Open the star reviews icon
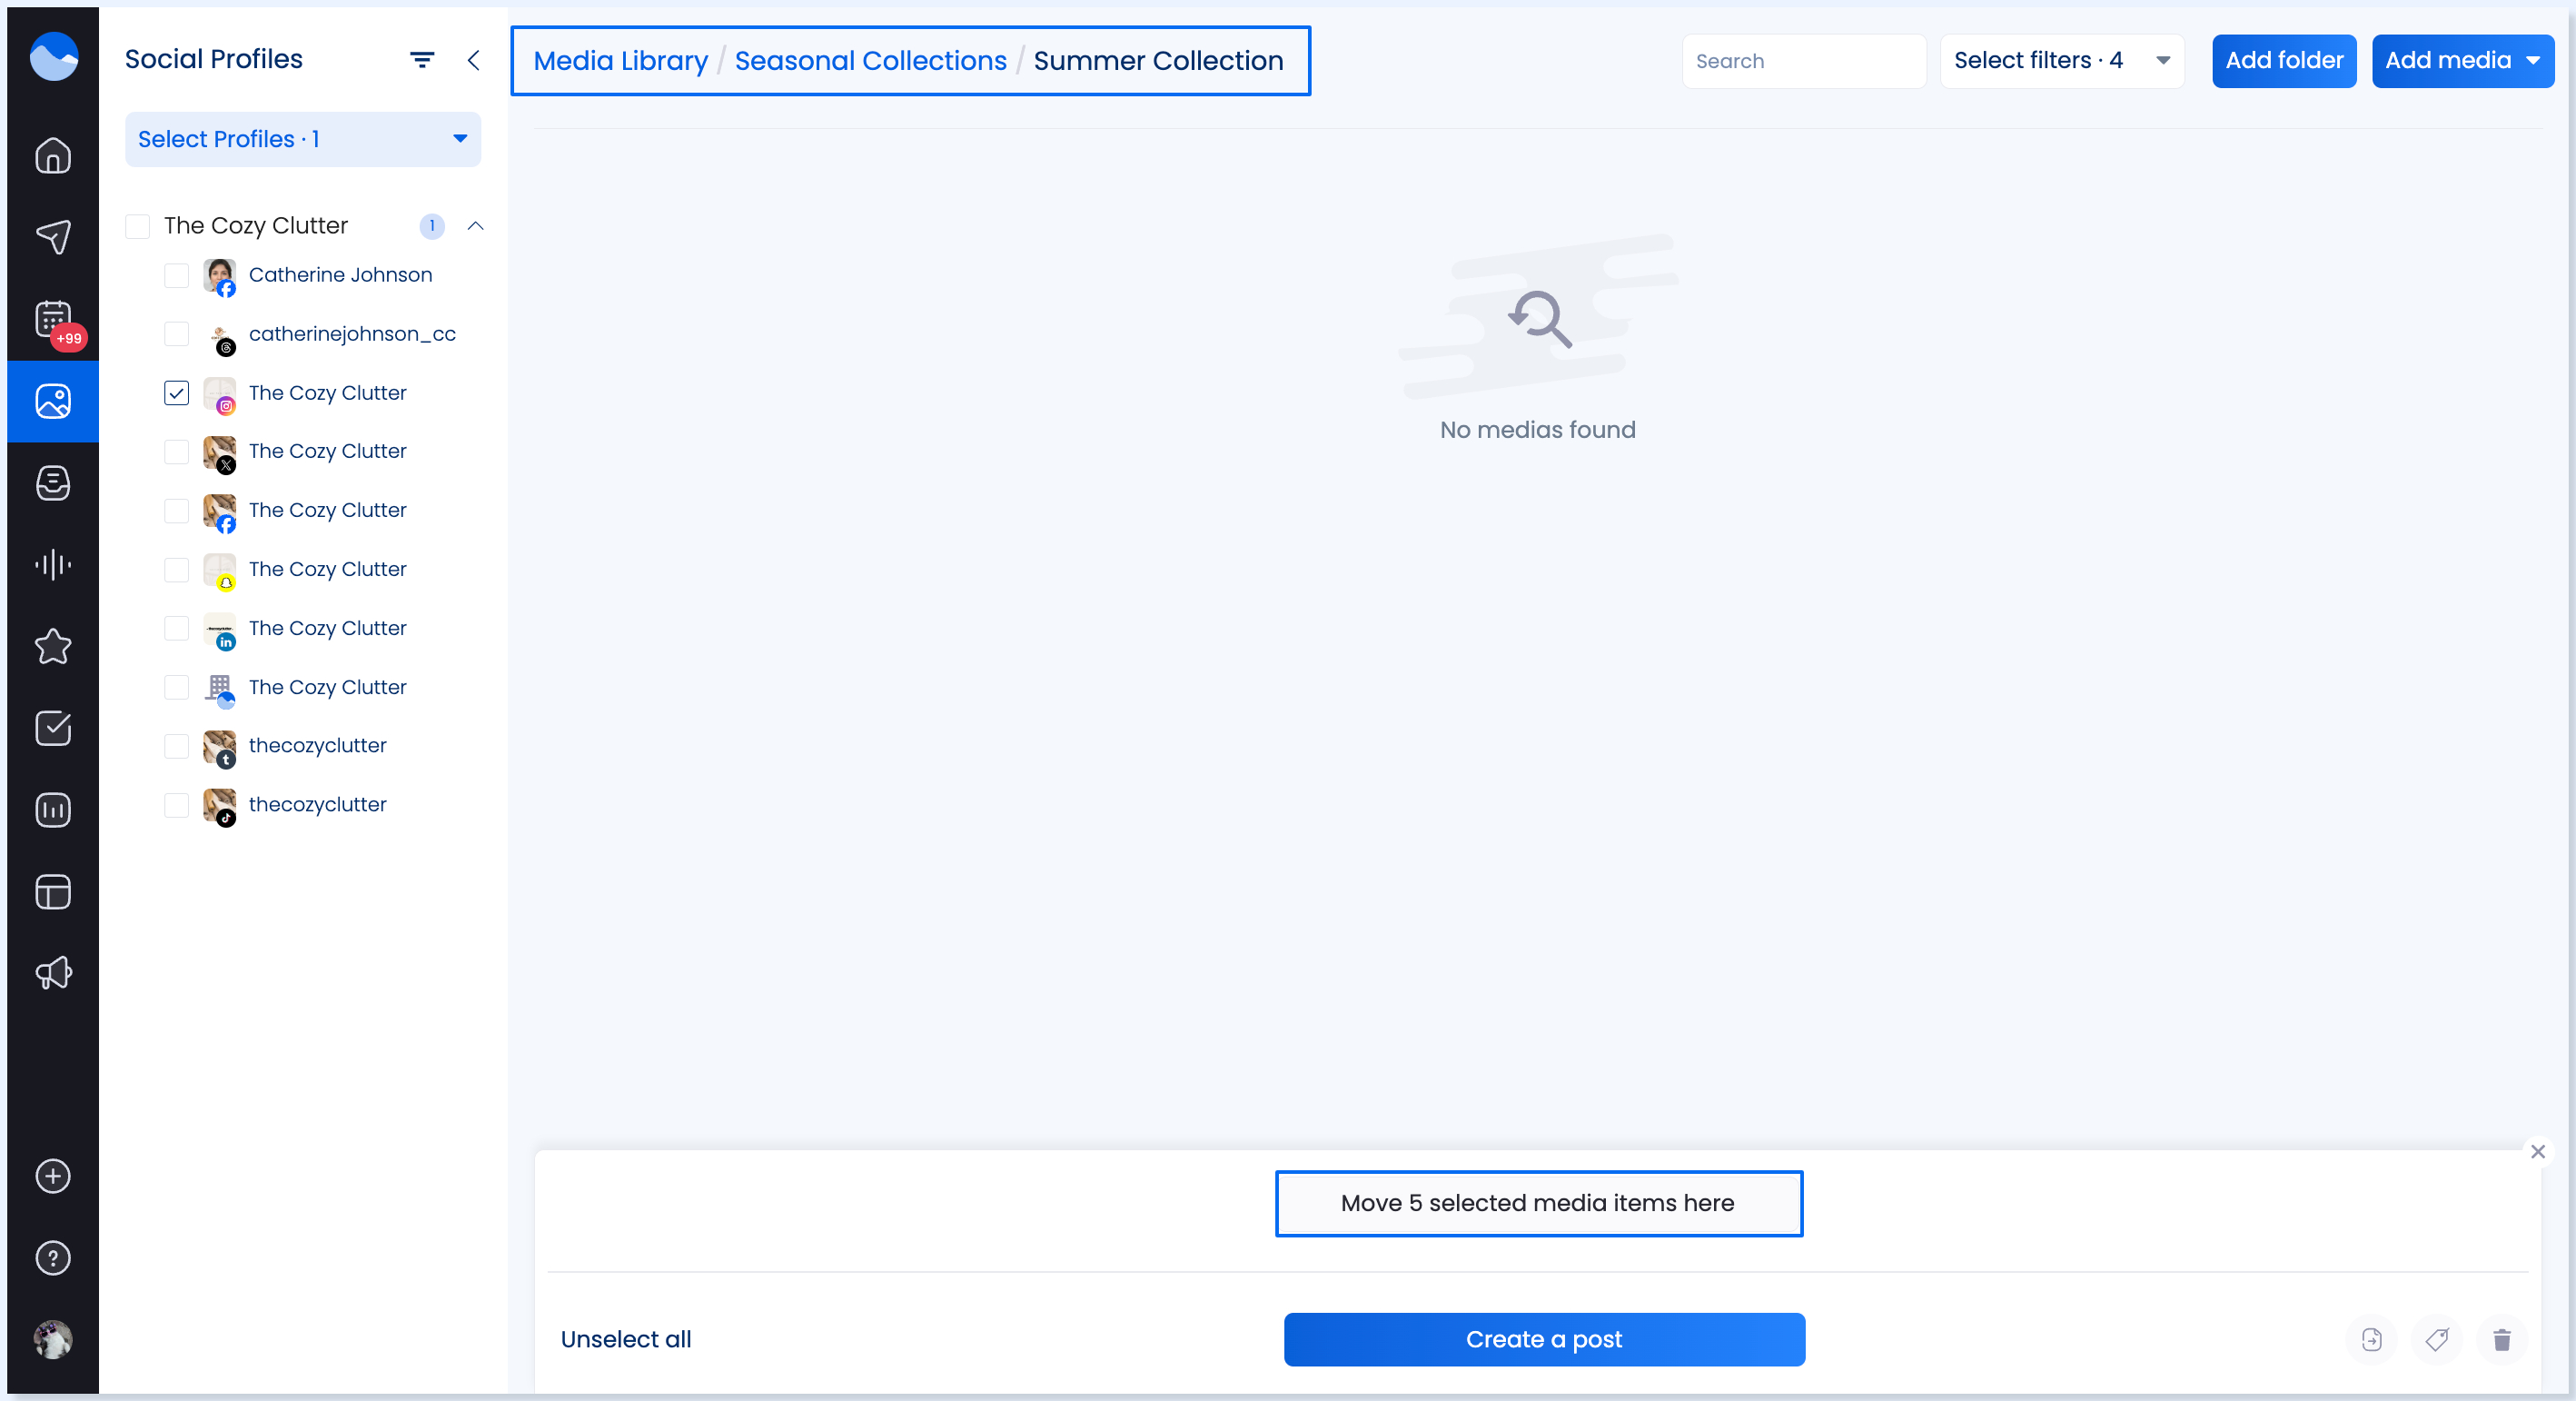This screenshot has width=2576, height=1401. click(53, 646)
